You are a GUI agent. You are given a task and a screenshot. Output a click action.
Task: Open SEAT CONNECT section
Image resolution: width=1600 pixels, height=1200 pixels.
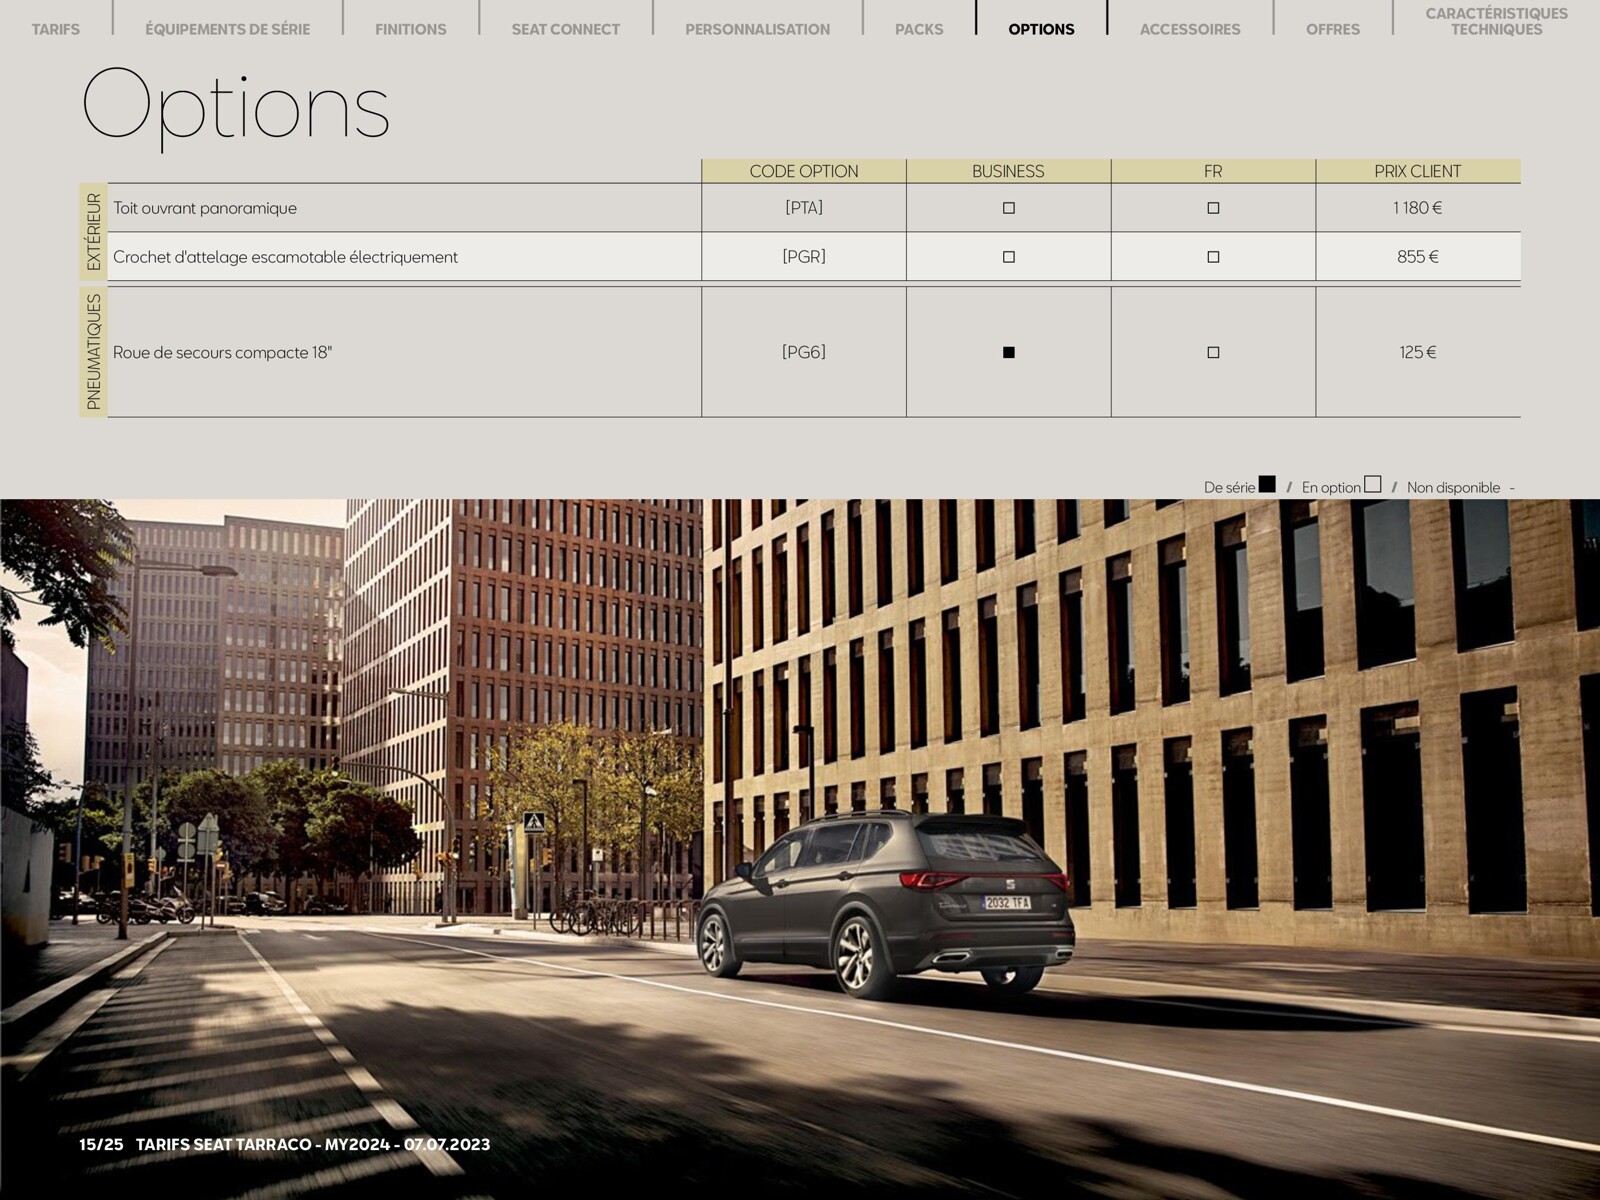[565, 29]
